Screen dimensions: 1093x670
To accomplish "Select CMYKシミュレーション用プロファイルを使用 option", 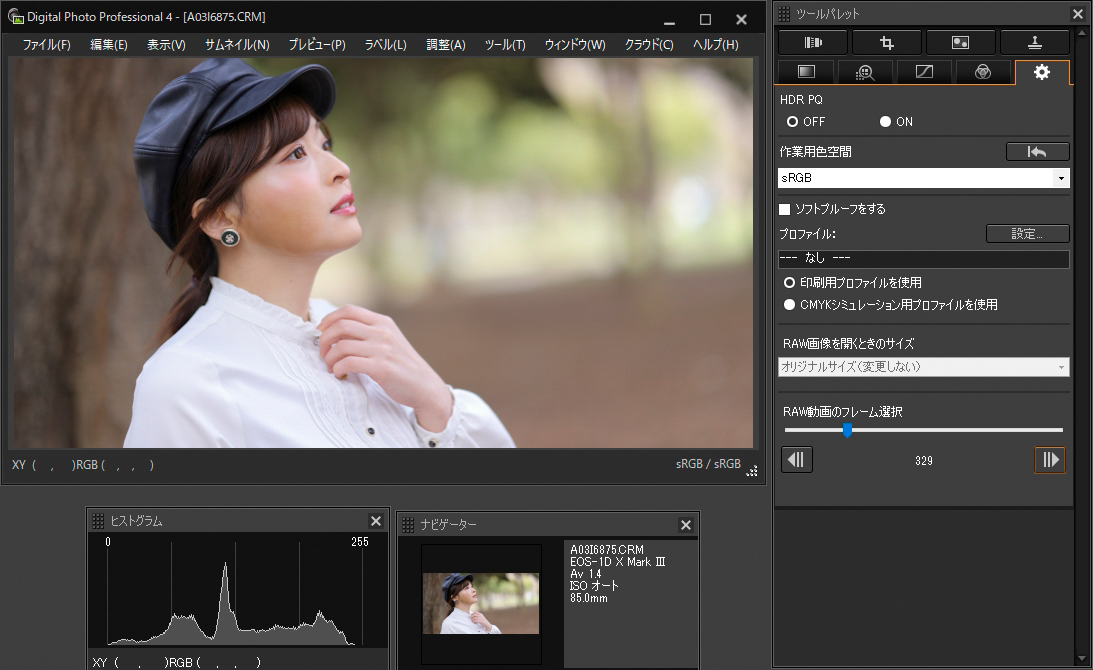I will (790, 305).
